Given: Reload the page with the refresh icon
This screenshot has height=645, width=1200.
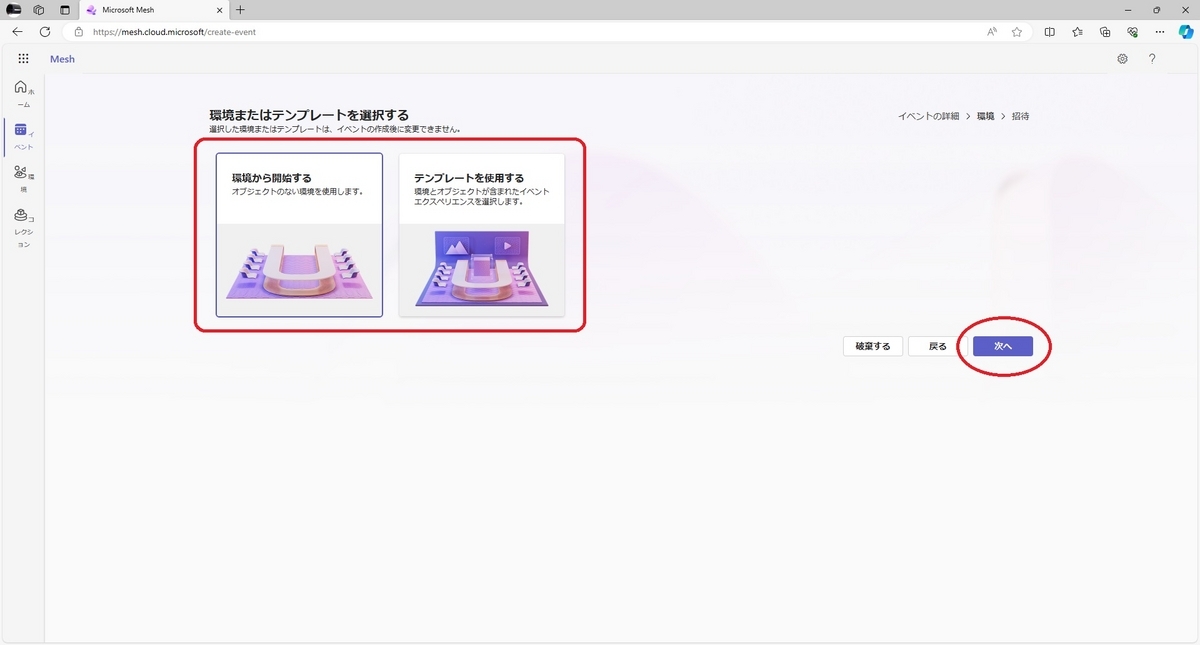Looking at the screenshot, I should [45, 32].
